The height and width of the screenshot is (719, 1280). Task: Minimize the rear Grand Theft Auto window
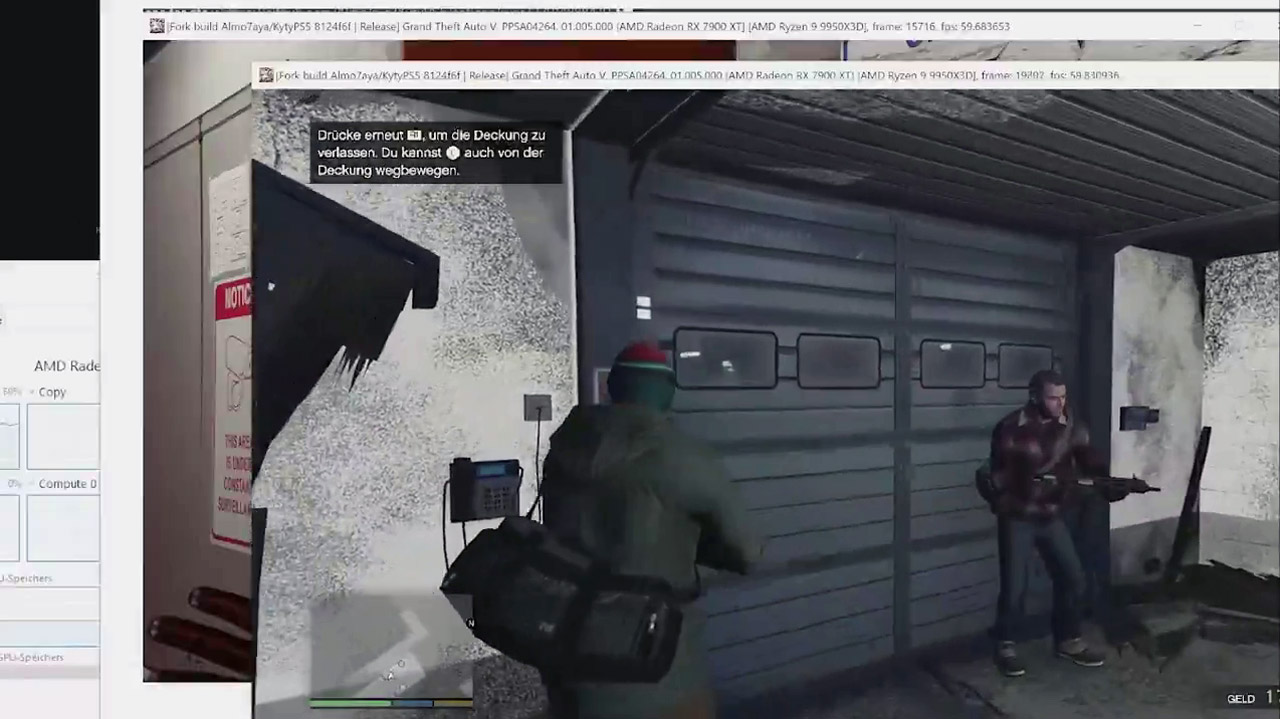pos(1198,26)
